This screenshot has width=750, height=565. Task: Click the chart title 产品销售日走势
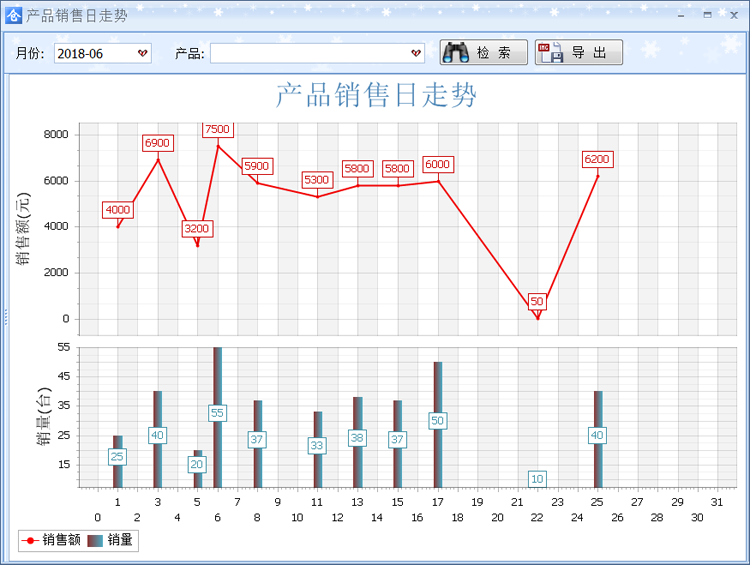(x=376, y=95)
